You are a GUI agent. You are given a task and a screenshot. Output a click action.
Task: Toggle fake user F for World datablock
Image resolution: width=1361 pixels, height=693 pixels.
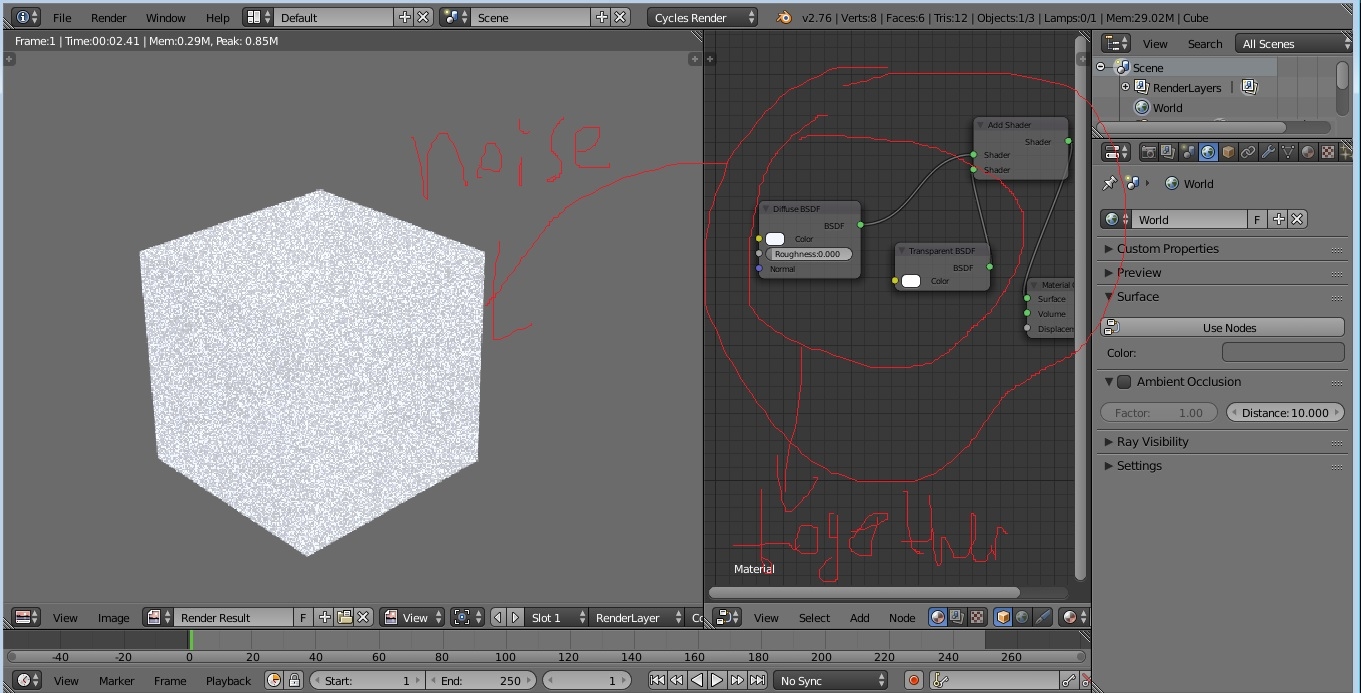coord(1257,220)
